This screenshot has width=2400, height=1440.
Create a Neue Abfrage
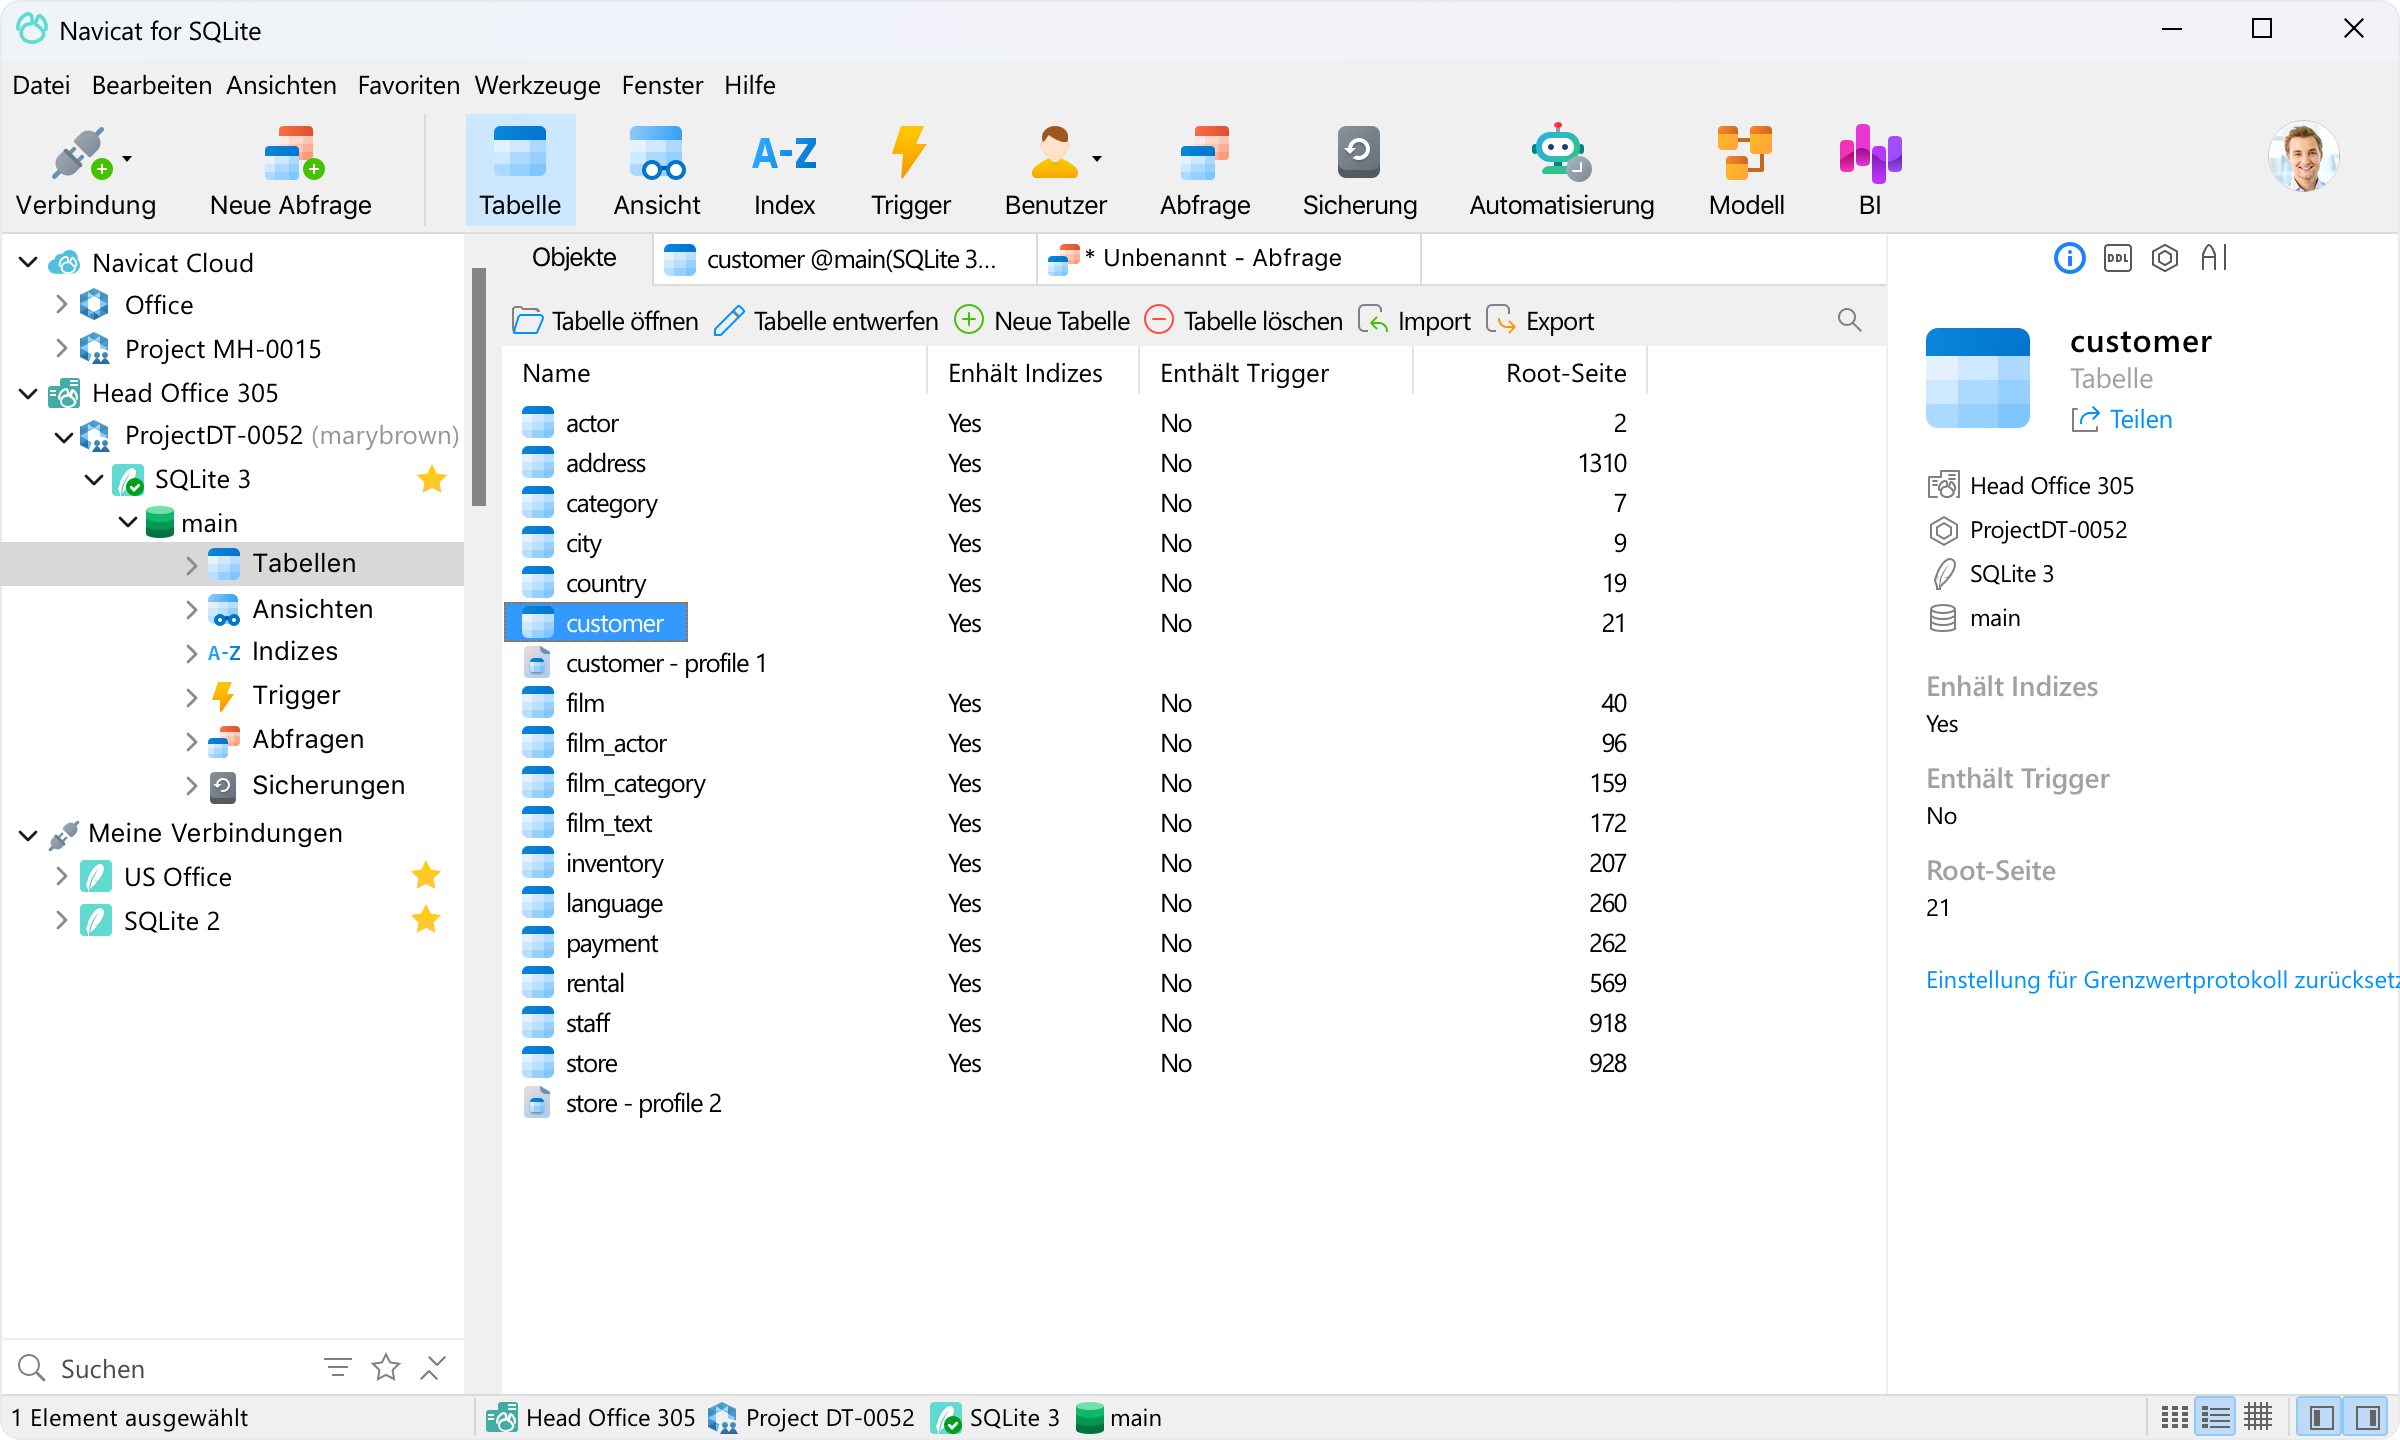pos(290,172)
